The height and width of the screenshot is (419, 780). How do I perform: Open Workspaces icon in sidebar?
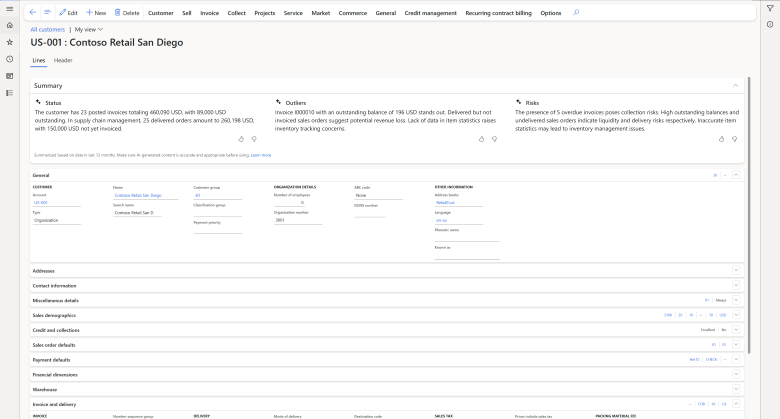pos(9,76)
